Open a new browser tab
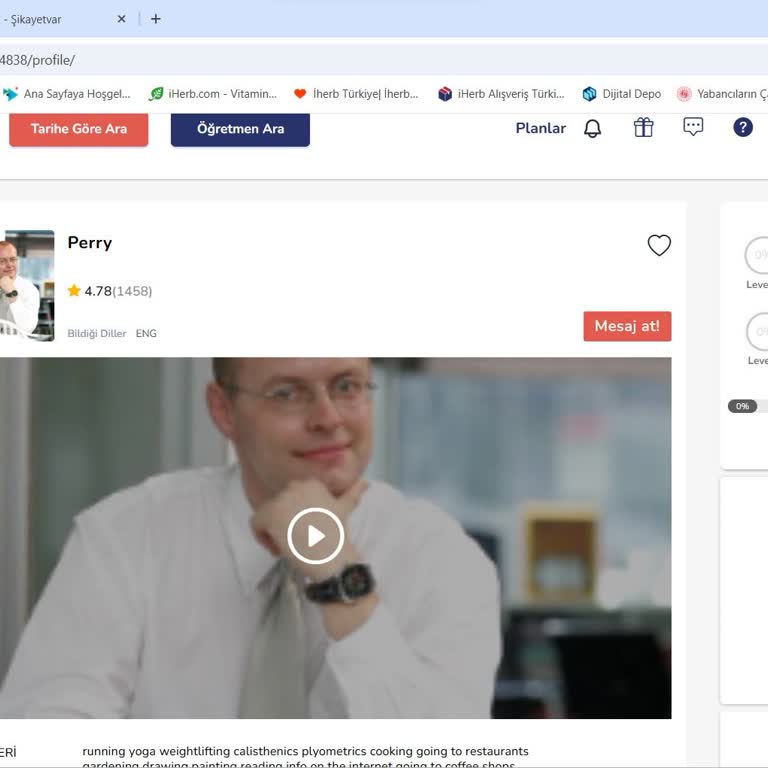This screenshot has height=768, width=768. tap(156, 19)
